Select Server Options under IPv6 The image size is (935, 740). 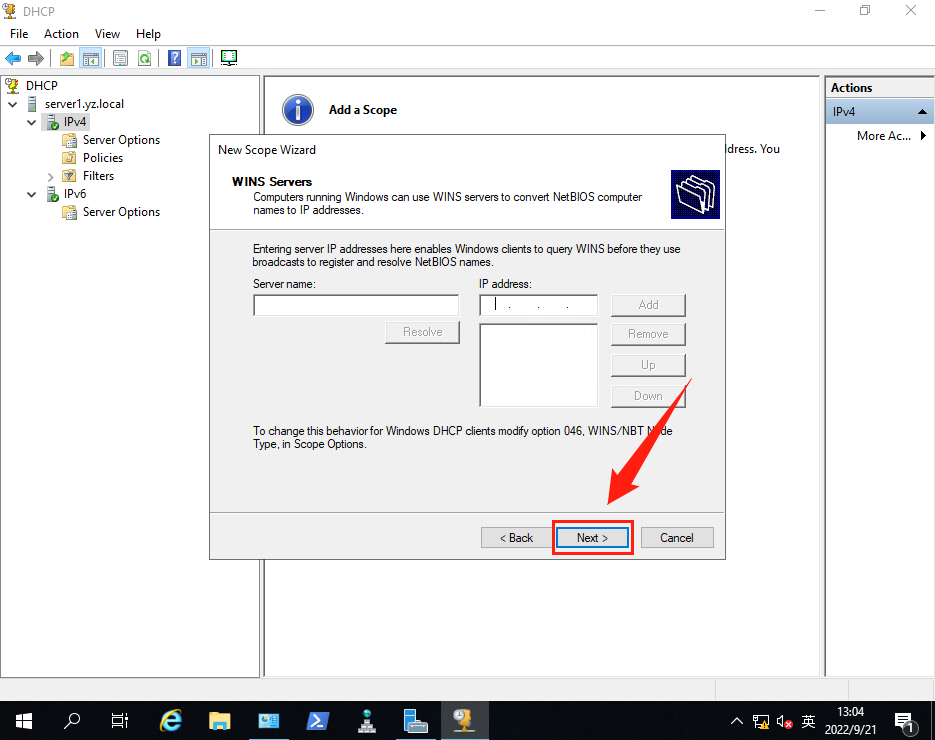tap(121, 212)
